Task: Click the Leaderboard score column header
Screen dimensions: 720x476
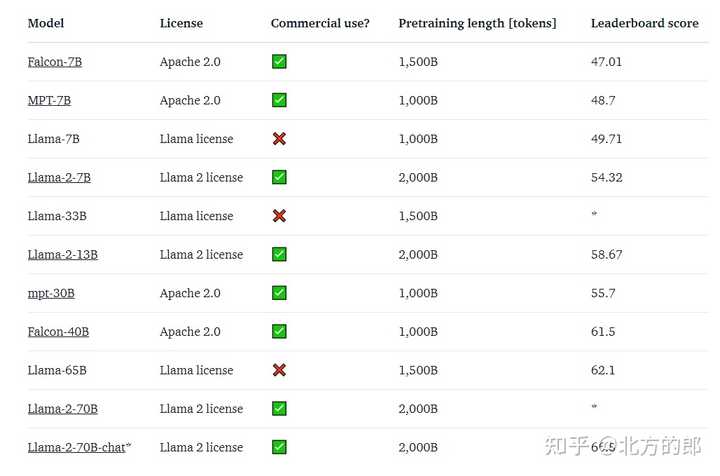Action: (645, 23)
